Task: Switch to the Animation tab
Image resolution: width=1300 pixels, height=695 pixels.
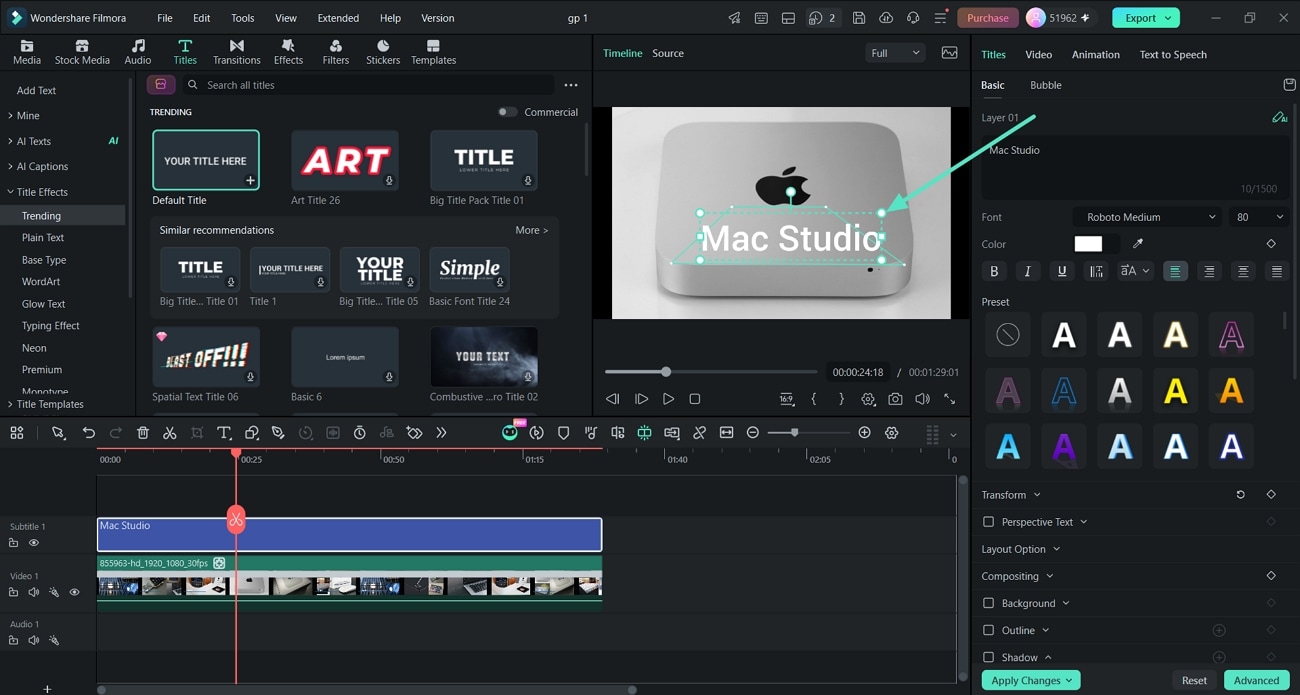Action: click(1095, 55)
